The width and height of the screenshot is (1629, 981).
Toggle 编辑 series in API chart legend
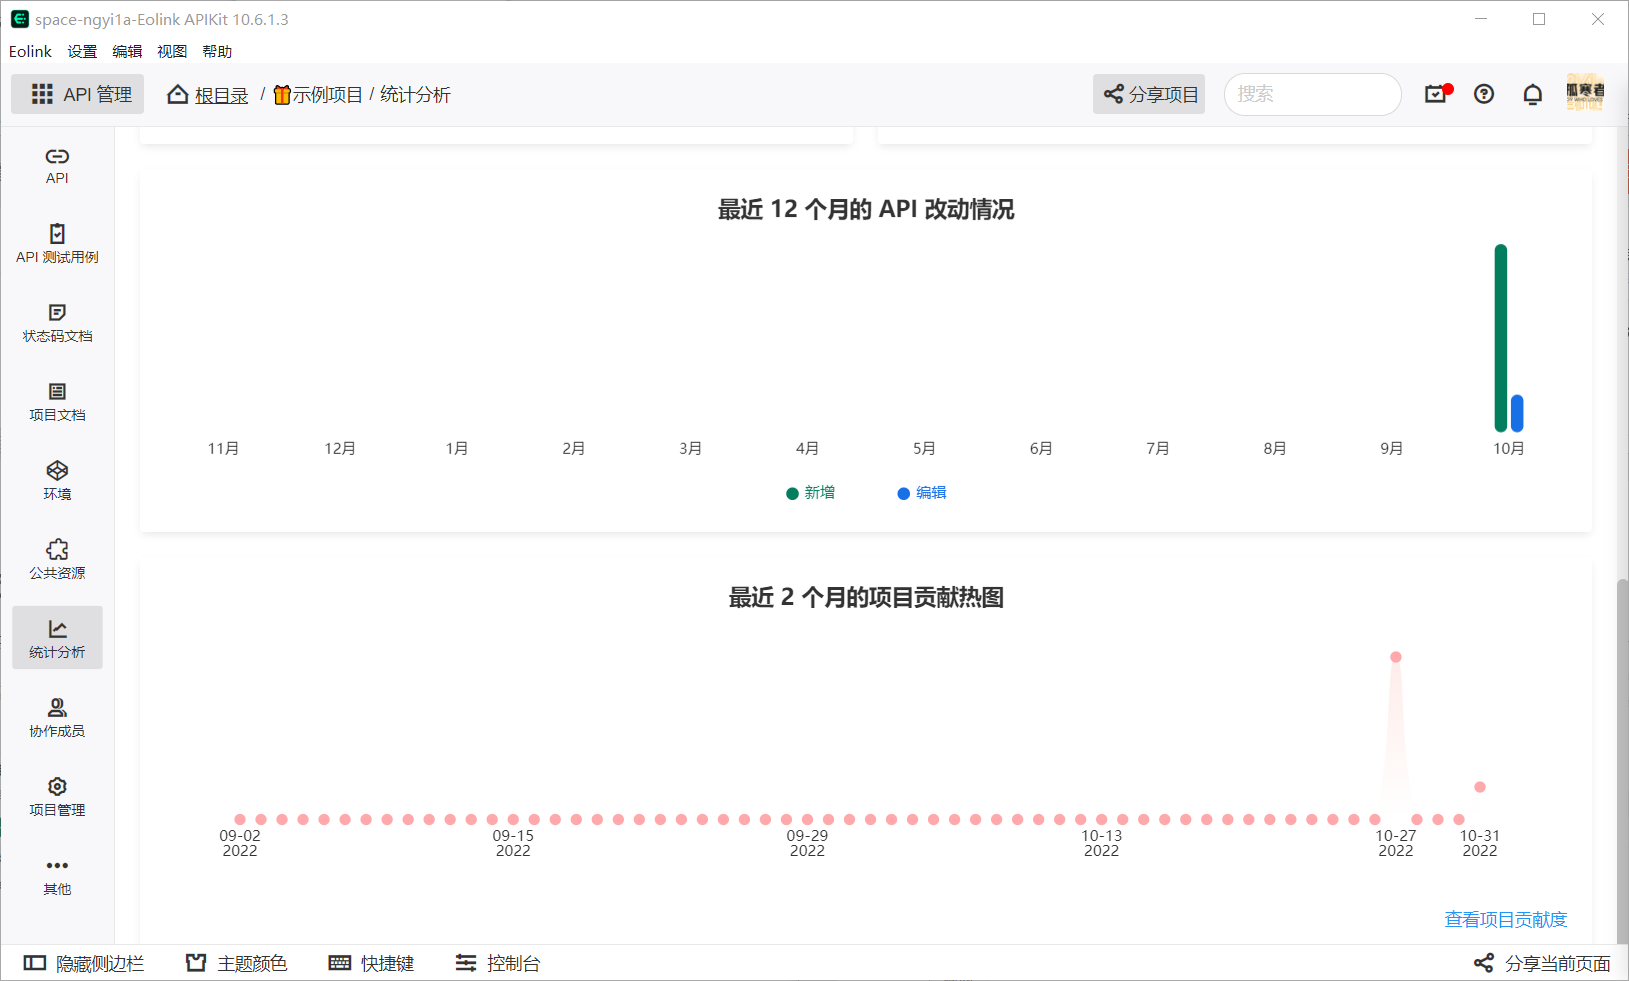pos(921,493)
